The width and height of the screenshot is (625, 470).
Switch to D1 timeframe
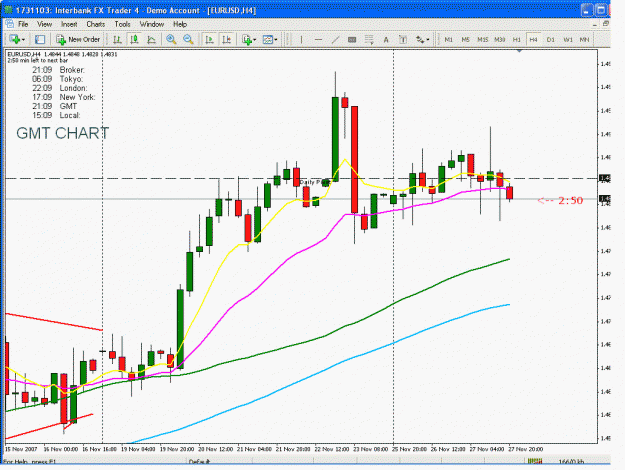550,39
